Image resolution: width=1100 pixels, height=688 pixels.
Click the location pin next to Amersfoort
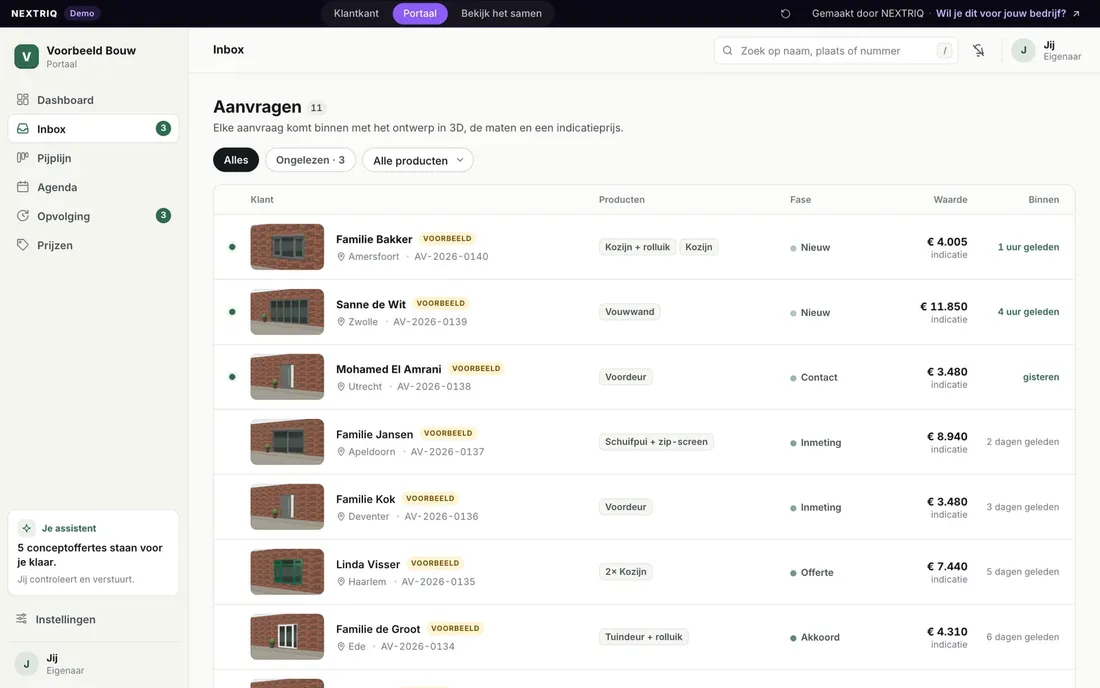pos(341,257)
